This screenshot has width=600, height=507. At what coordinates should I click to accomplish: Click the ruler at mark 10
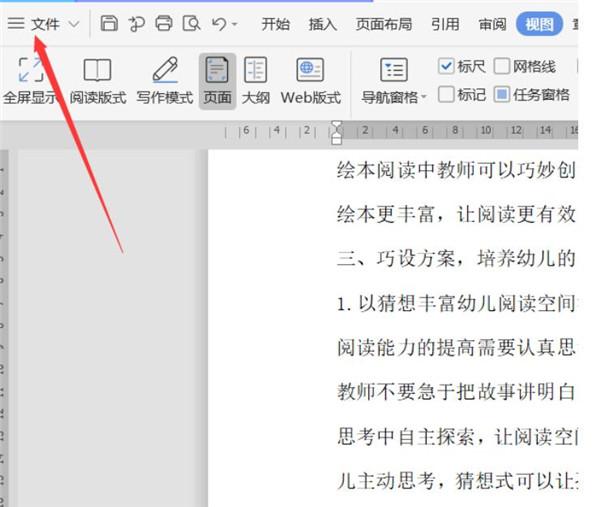tap(486, 130)
